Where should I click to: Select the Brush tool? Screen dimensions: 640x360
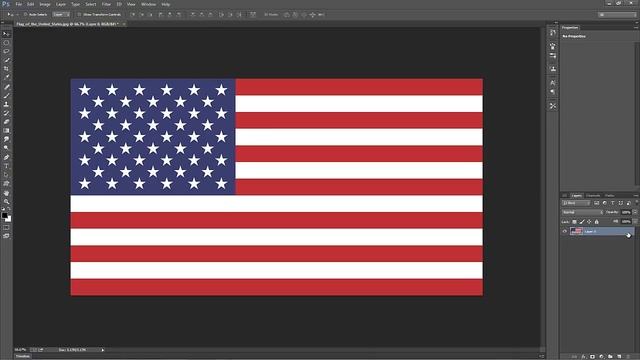point(6,96)
